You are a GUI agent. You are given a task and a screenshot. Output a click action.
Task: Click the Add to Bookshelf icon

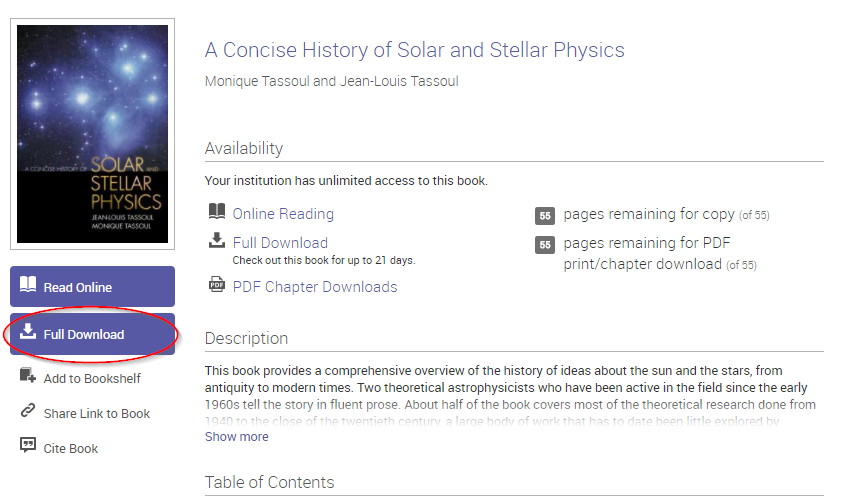28,377
